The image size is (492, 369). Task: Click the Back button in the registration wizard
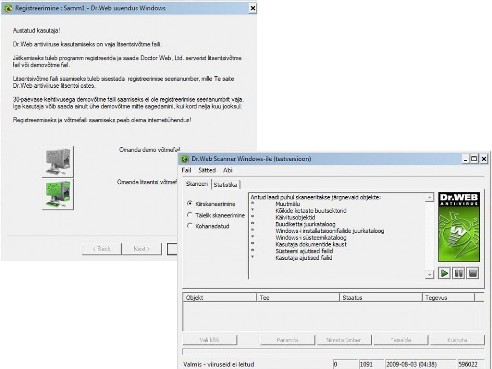[102, 249]
